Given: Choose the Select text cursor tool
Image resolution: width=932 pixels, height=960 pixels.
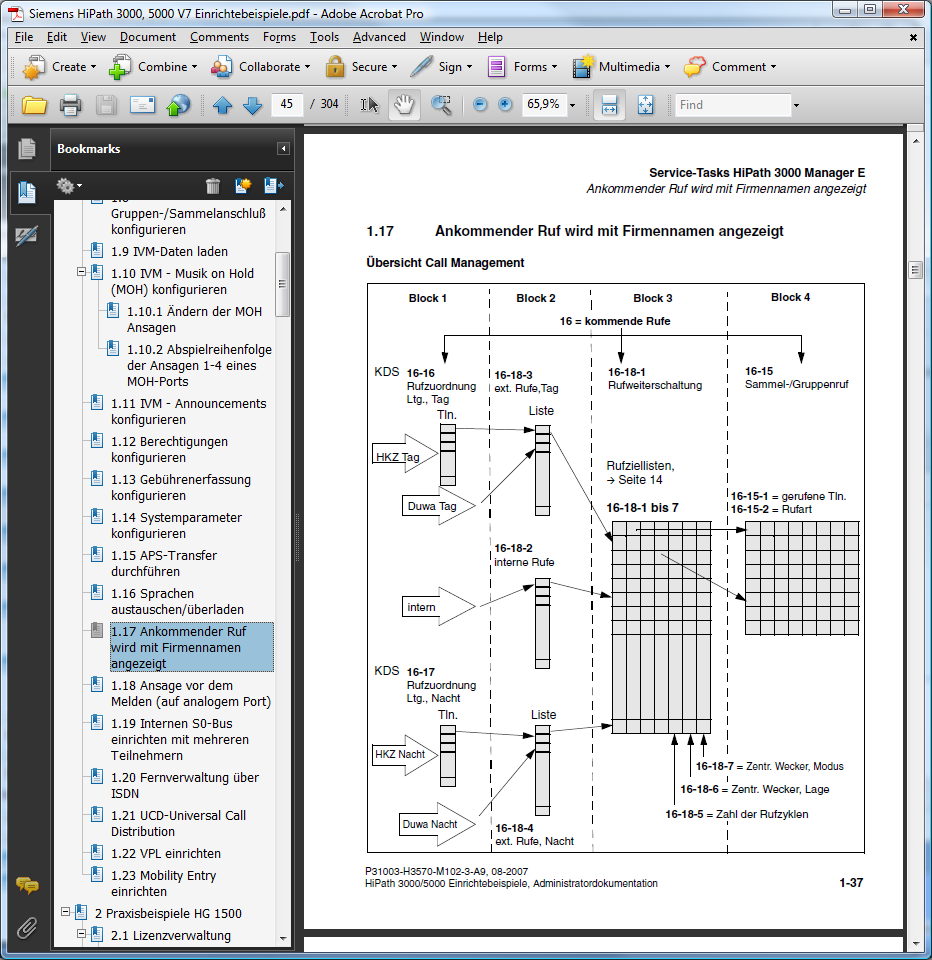Looking at the screenshot, I should (x=369, y=105).
